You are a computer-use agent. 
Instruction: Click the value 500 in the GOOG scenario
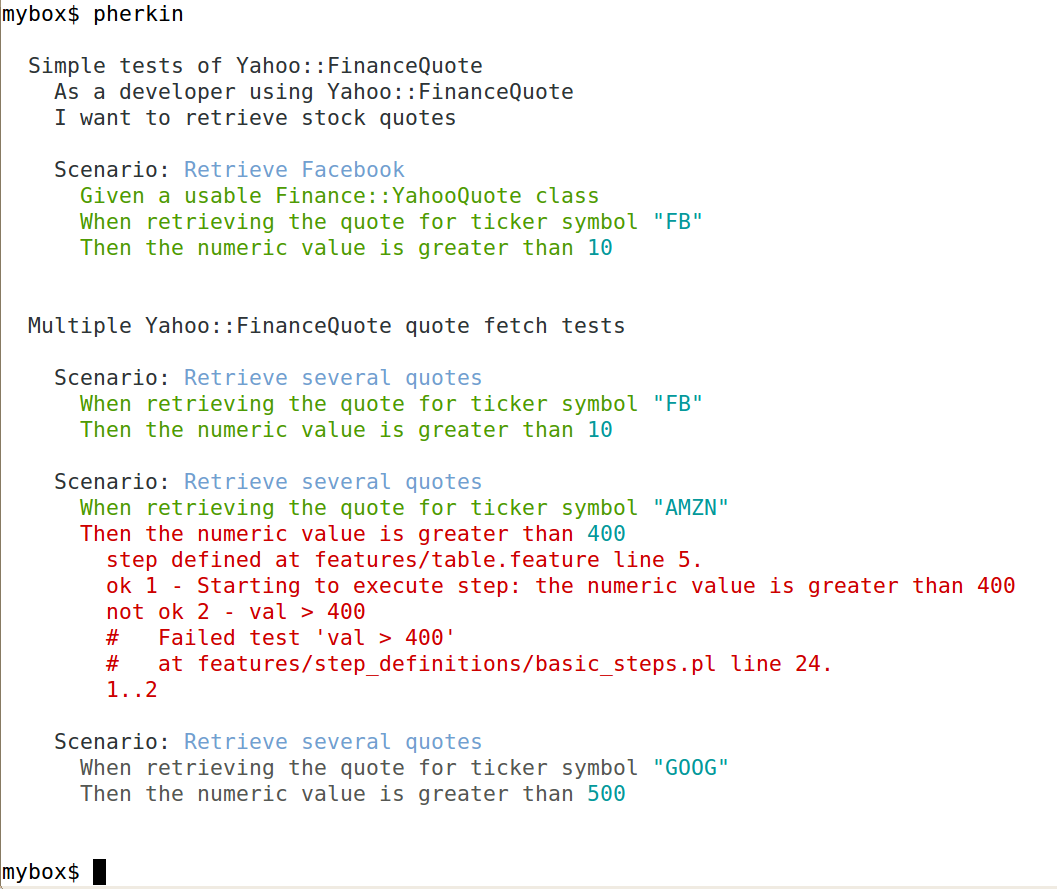pos(606,794)
